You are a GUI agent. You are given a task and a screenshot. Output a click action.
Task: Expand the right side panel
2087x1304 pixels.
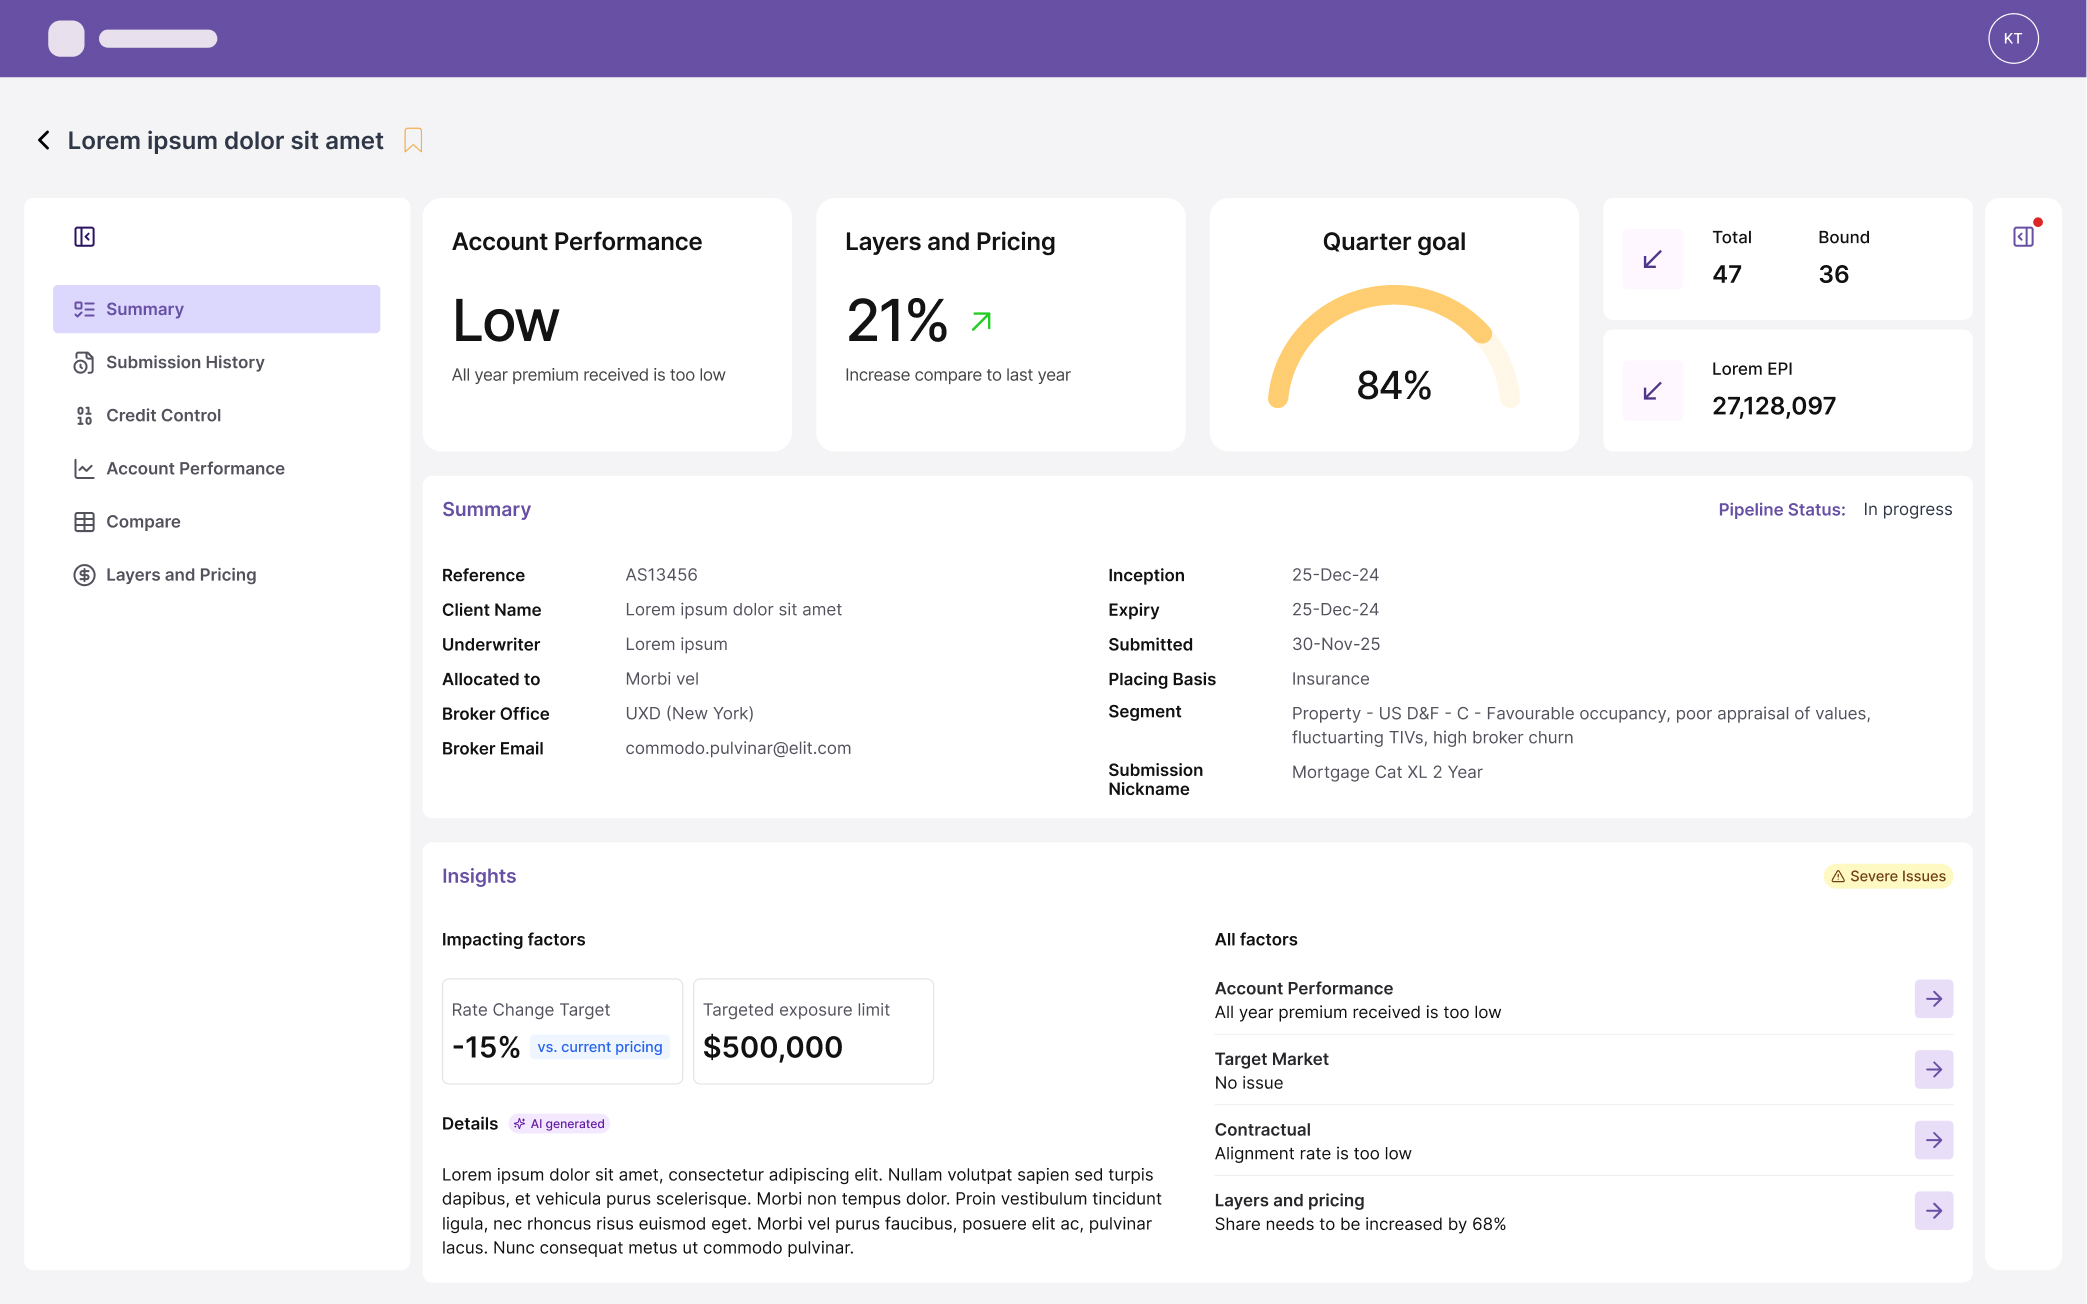click(x=2023, y=237)
